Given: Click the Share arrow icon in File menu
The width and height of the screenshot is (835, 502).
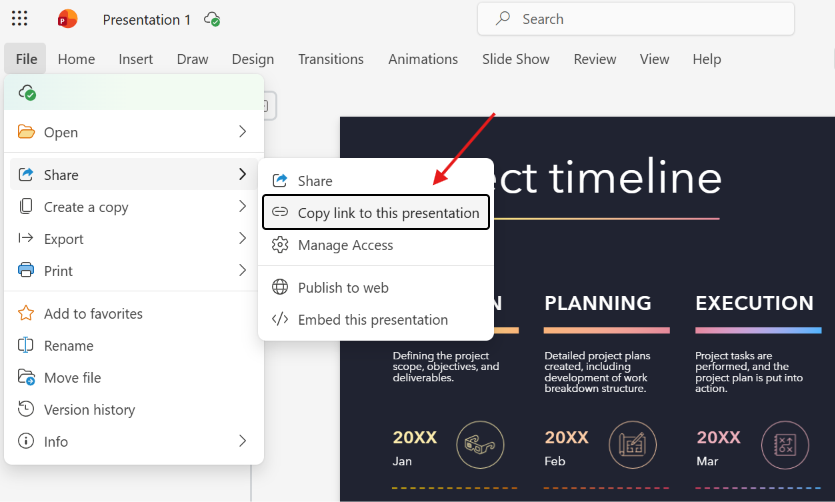Looking at the screenshot, I should 26,174.
